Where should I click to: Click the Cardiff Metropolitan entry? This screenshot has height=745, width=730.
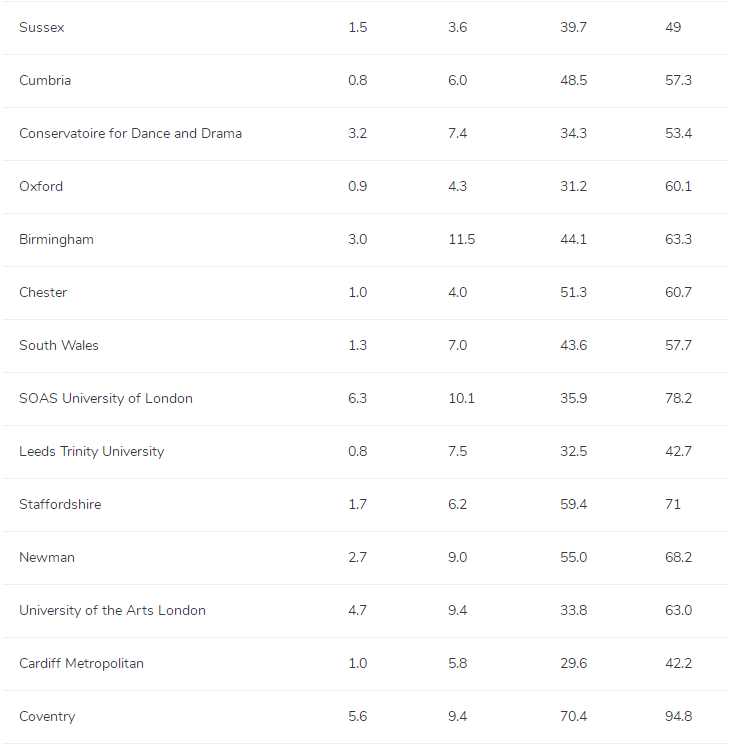click(81, 664)
